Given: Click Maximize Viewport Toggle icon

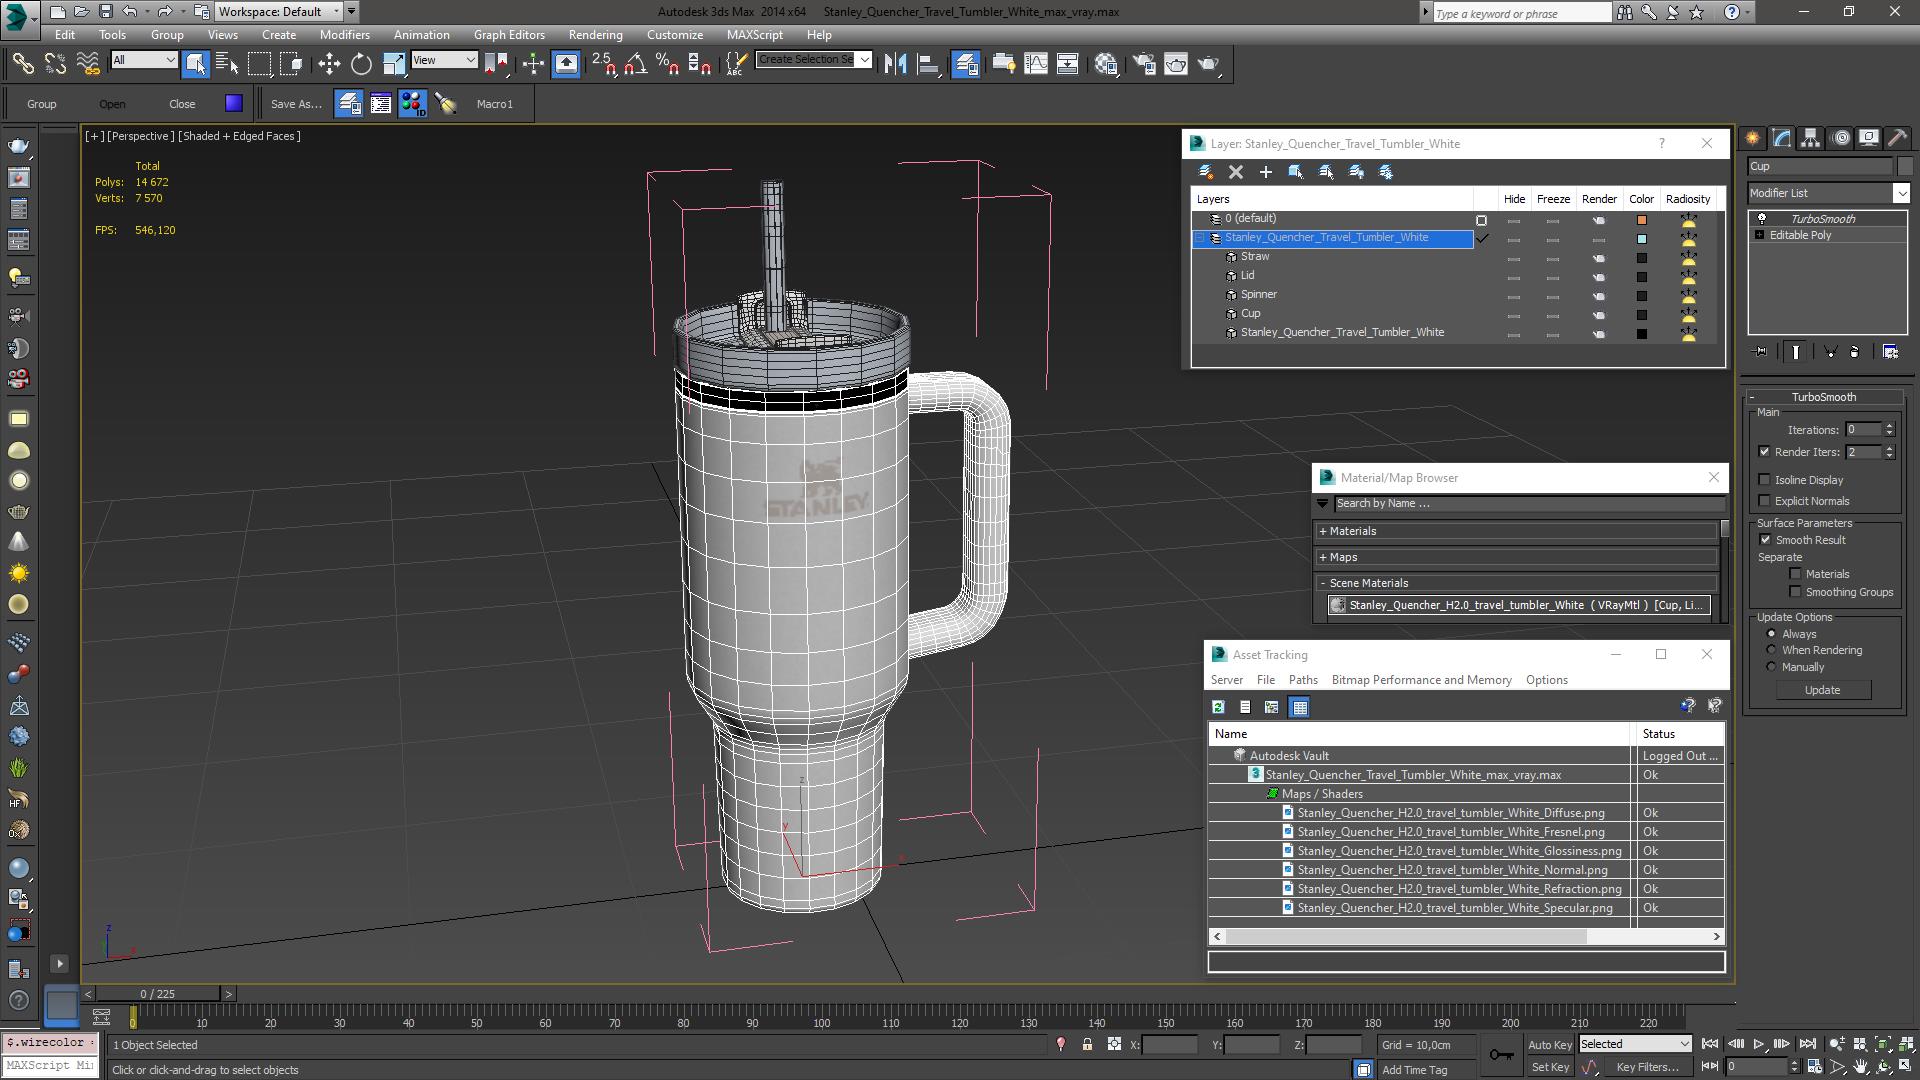Looking at the screenshot, I should tap(1906, 1067).
